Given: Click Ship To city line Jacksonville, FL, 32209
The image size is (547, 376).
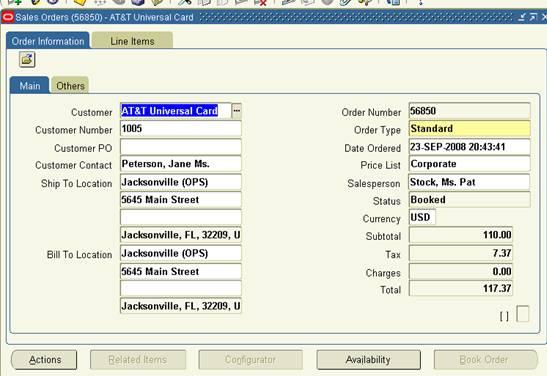Looking at the screenshot, I should point(181,235).
